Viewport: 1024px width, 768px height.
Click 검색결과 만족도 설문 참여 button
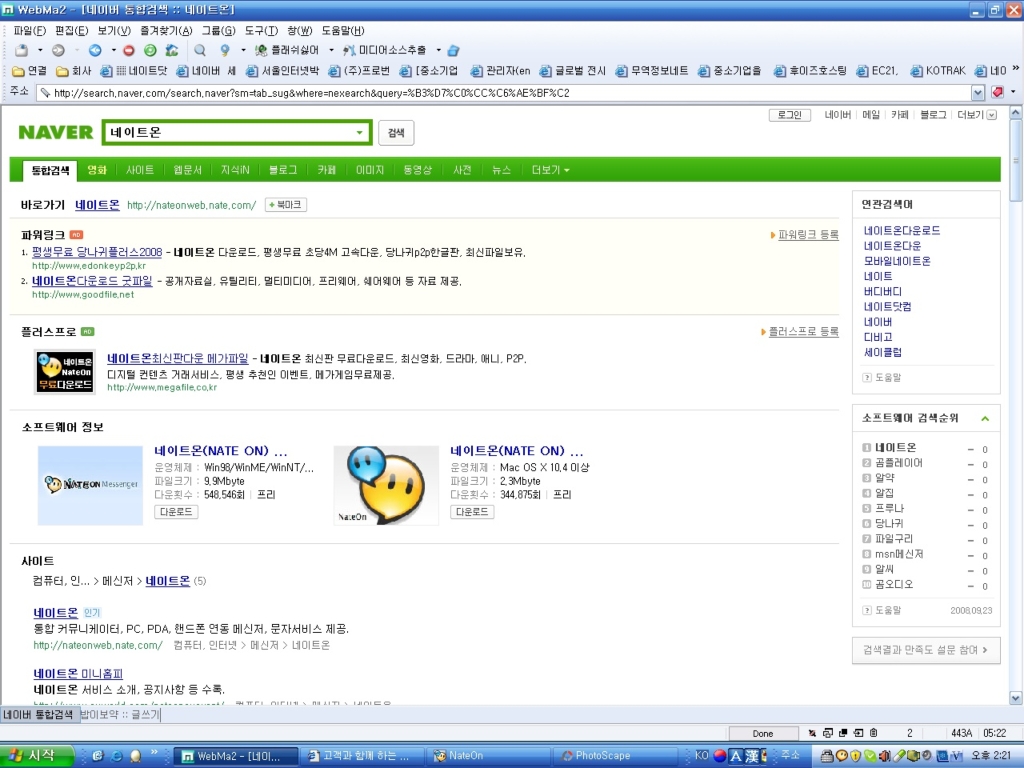(x=926, y=650)
